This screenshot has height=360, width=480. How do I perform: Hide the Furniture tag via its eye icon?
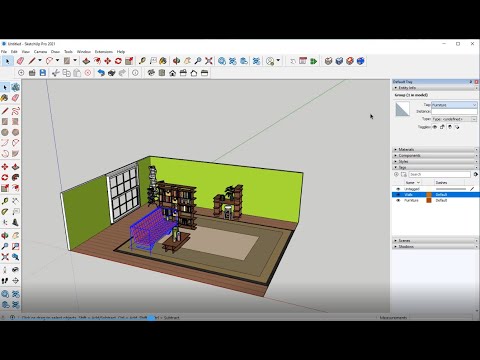pos(398,200)
